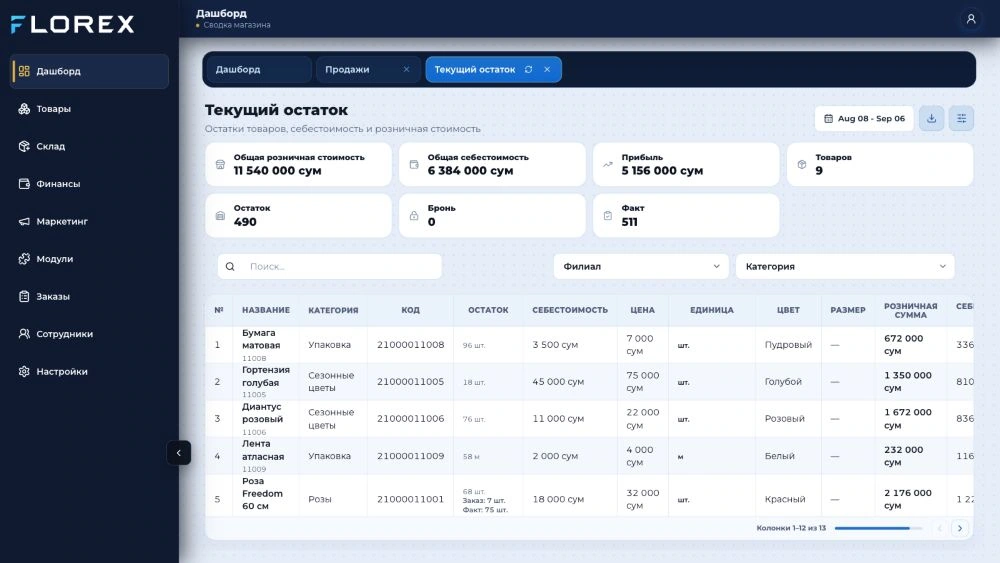
Task: Click the Факт clipboard icon
Action: point(608,216)
